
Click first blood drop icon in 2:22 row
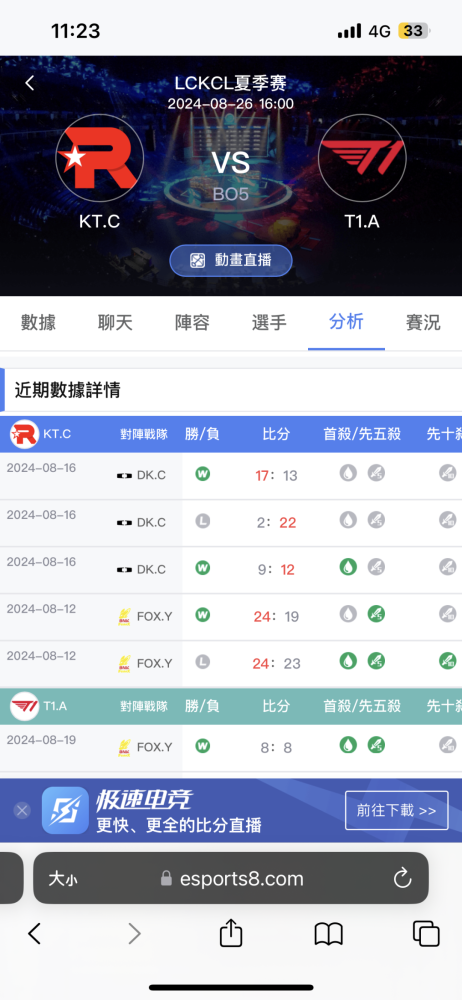tap(348, 520)
